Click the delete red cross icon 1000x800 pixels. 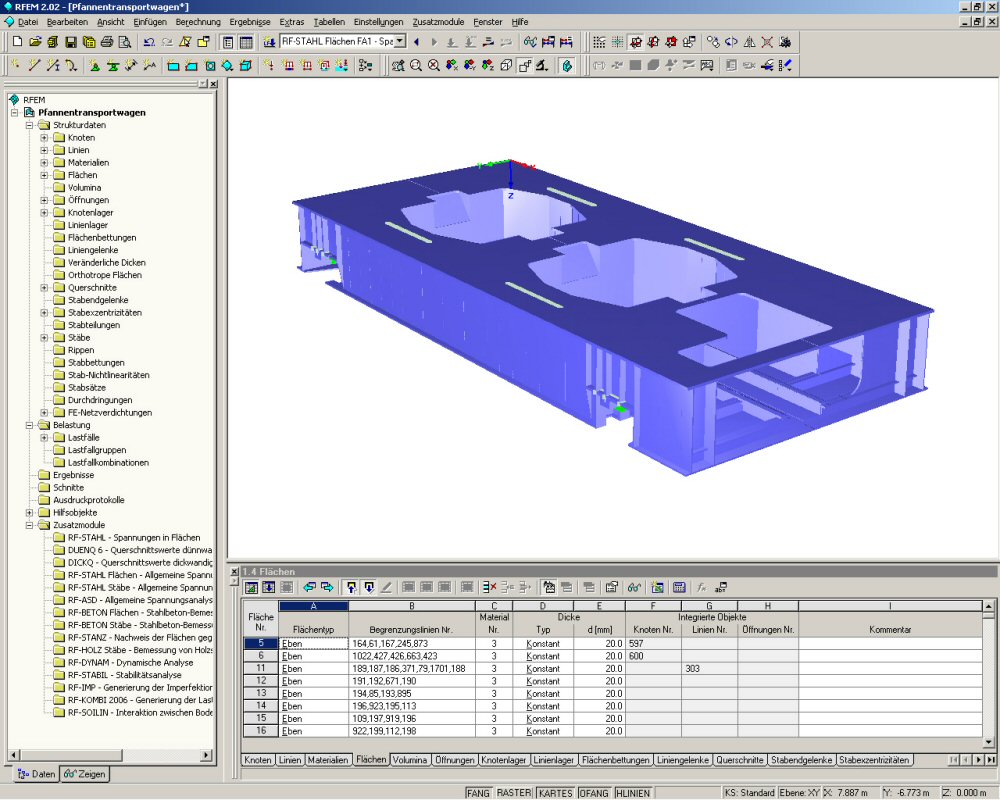(767, 42)
